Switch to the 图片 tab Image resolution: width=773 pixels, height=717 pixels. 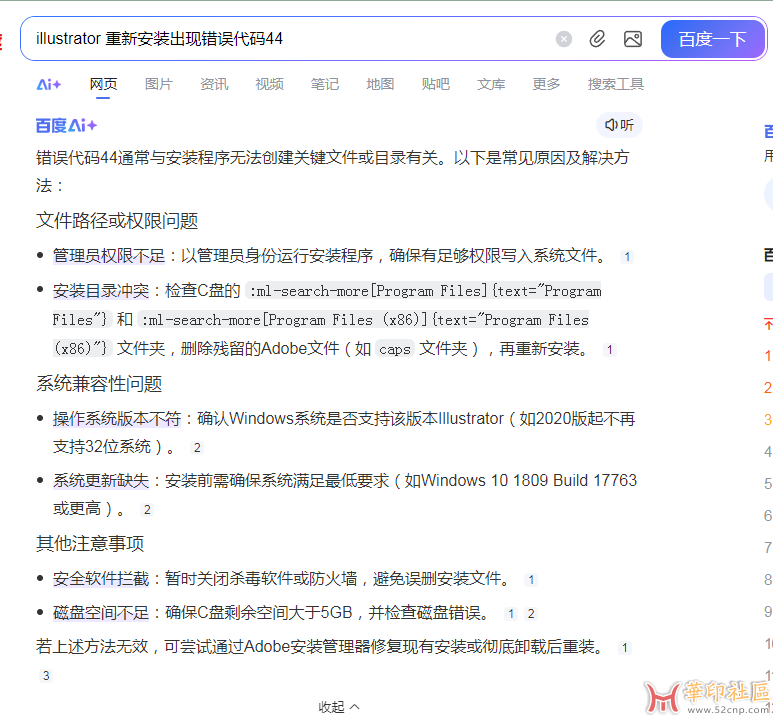point(158,84)
